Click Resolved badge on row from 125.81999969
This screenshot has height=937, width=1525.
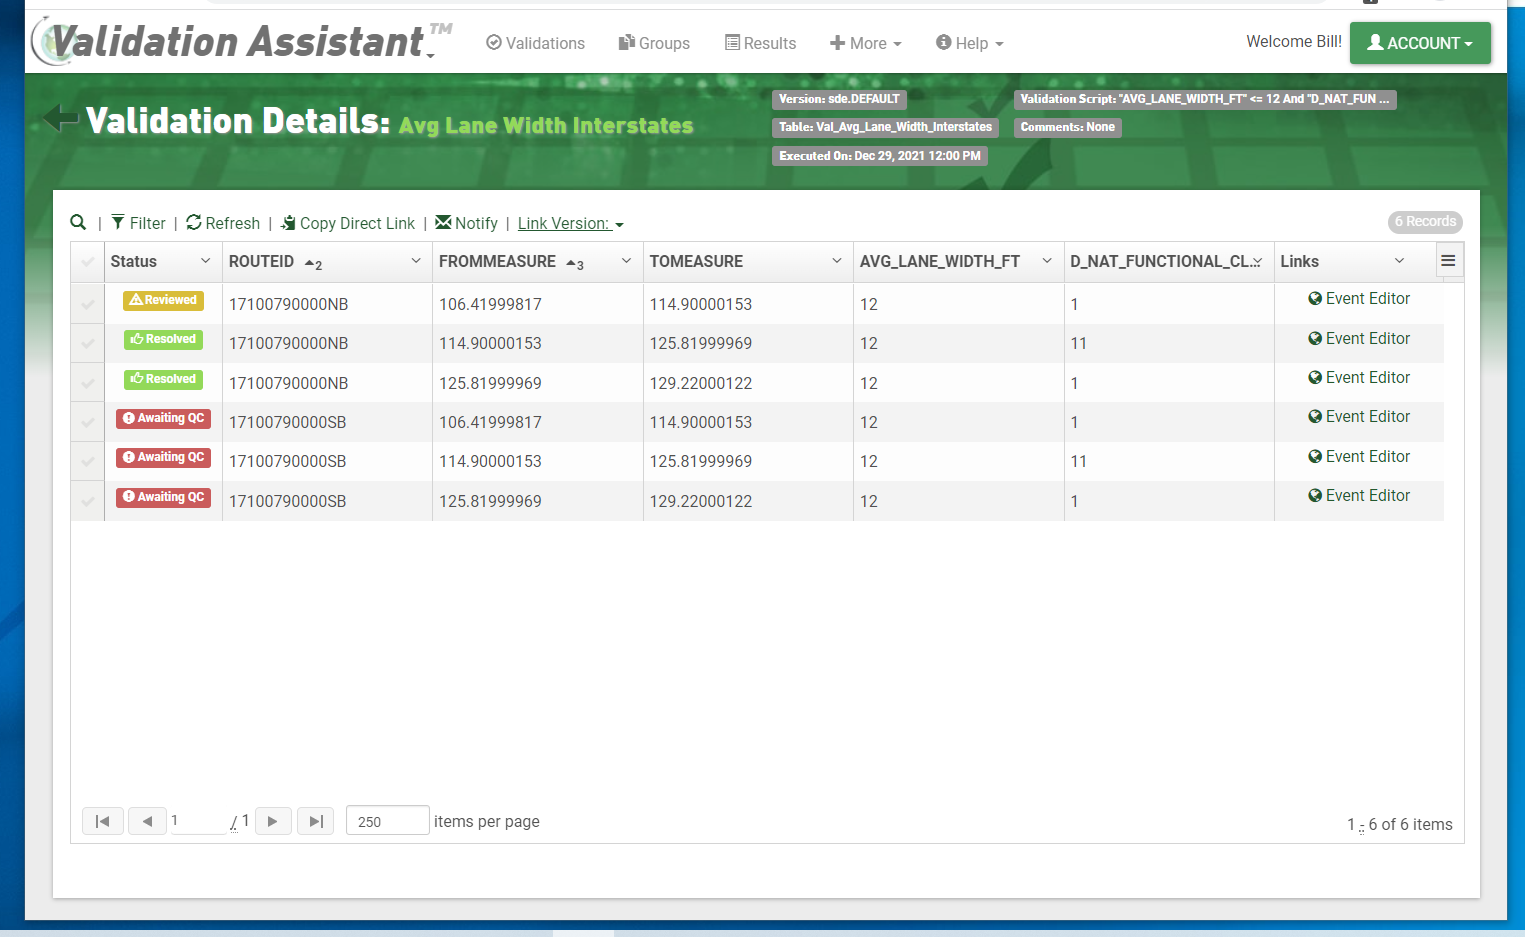(163, 379)
